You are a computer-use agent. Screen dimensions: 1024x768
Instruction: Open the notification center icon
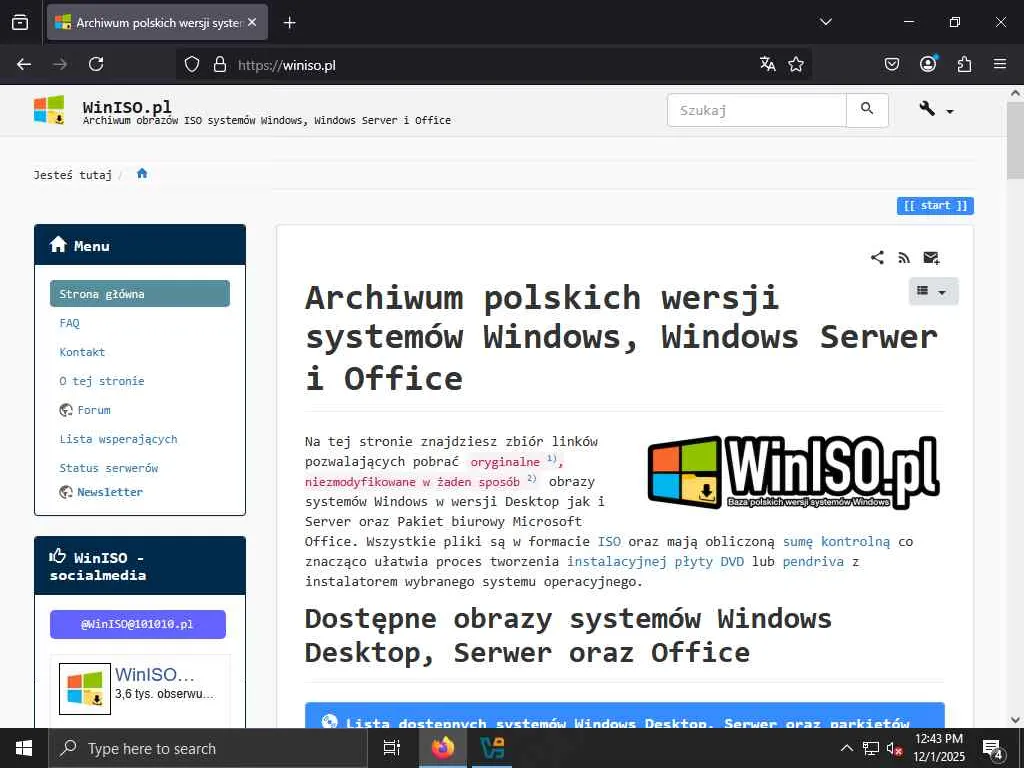993,750
